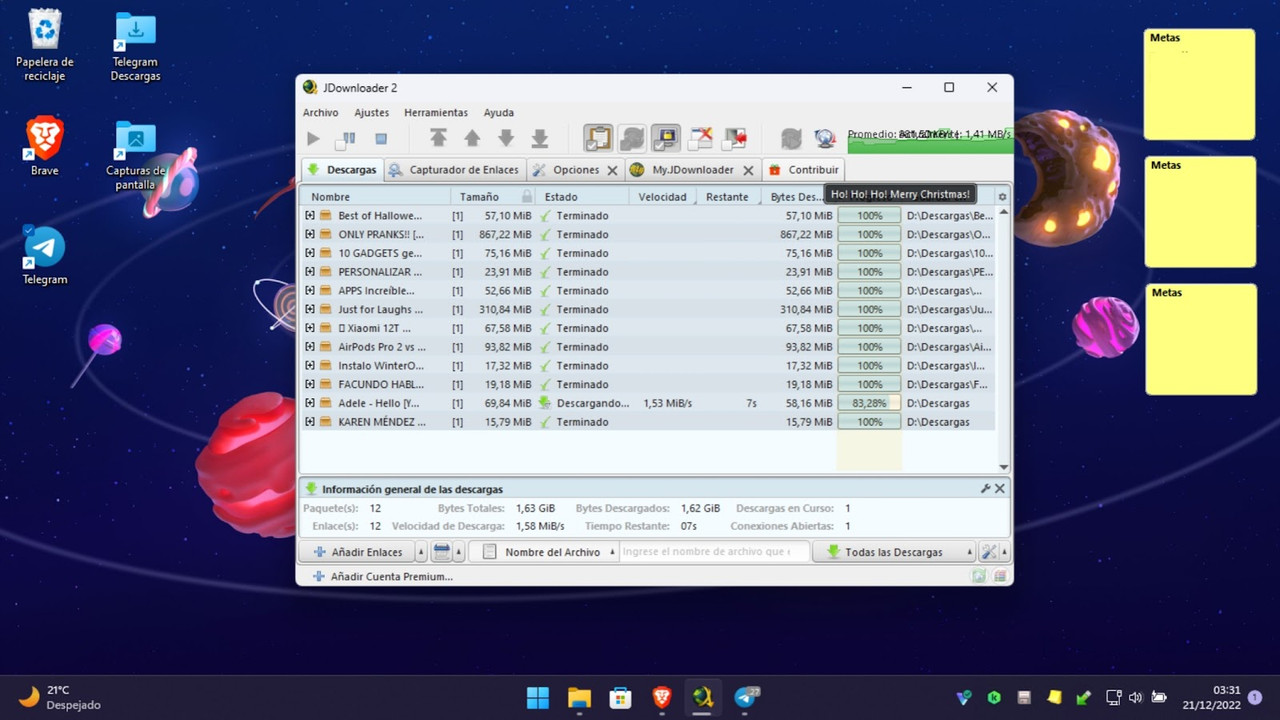Viewport: 1280px width, 720px height.
Task: Expand the Best of Hallowe... package
Action: pyautogui.click(x=310, y=216)
